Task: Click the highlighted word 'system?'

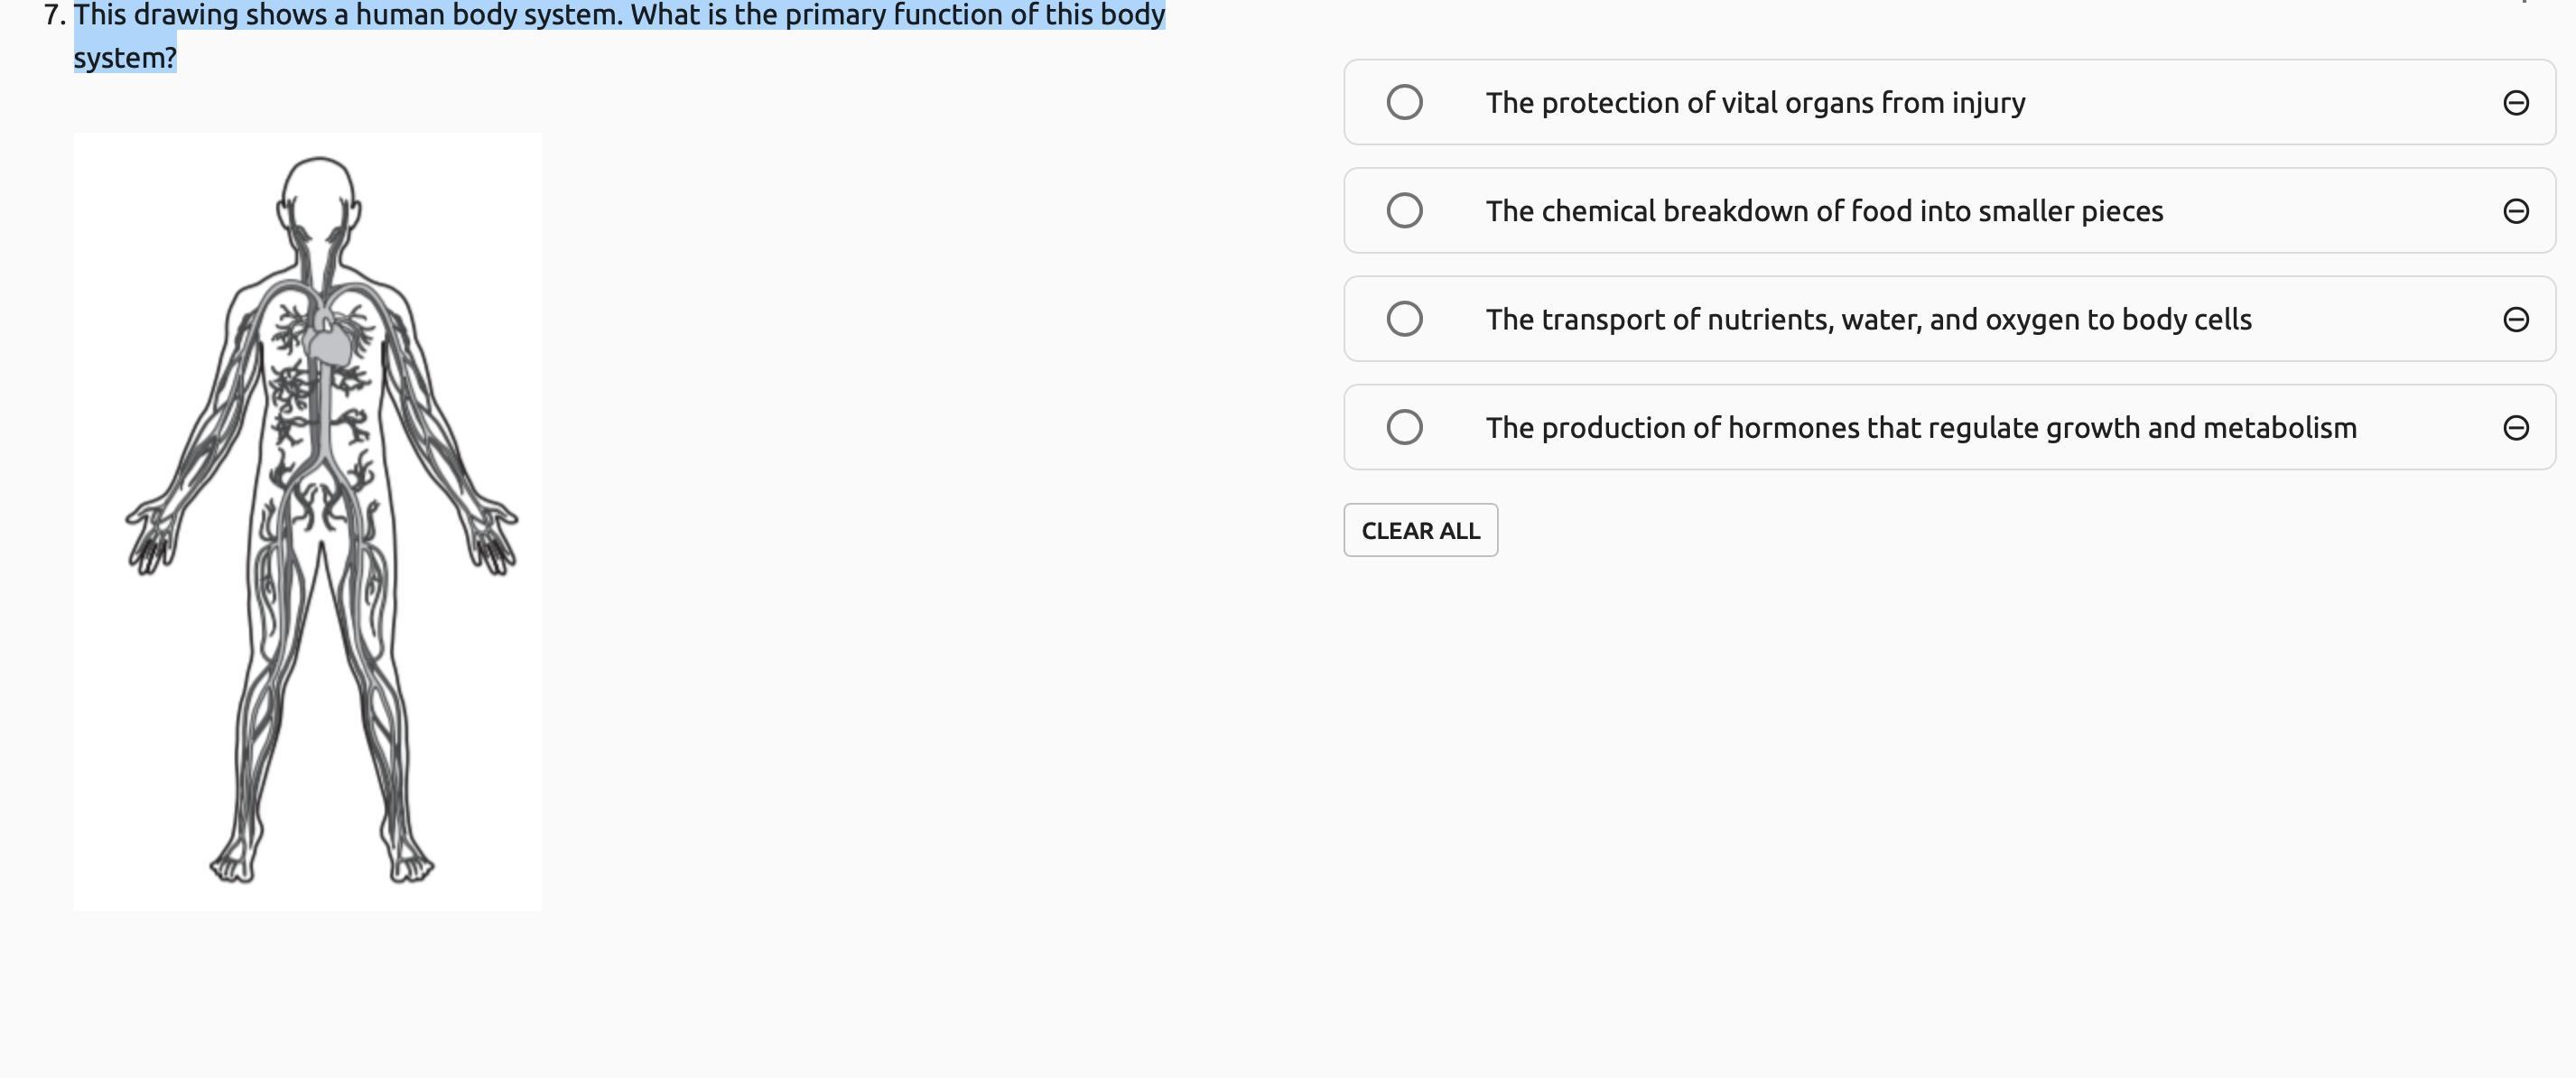Action: click(125, 58)
